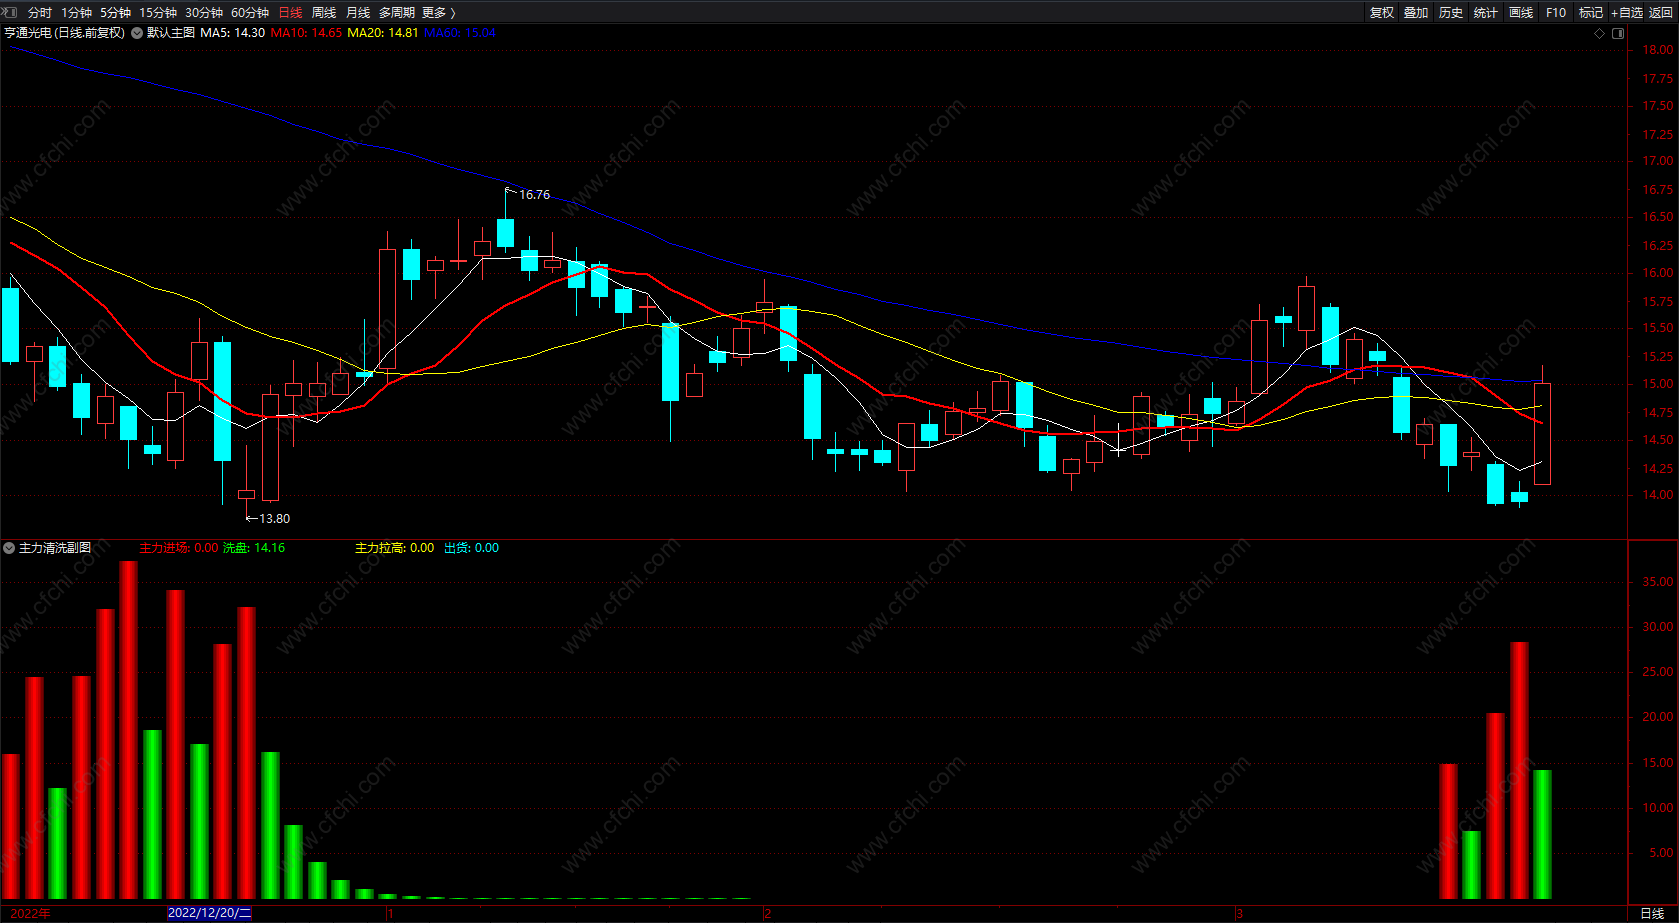
Task: Select the 30分钟 period tab
Action: pos(204,13)
